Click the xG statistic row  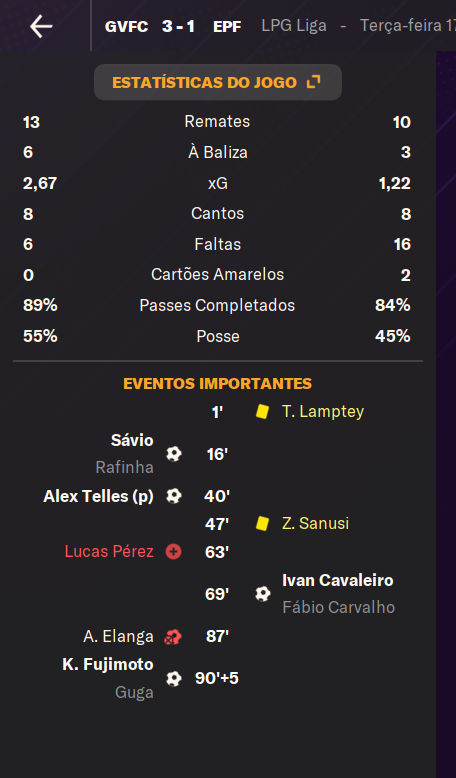[218, 184]
